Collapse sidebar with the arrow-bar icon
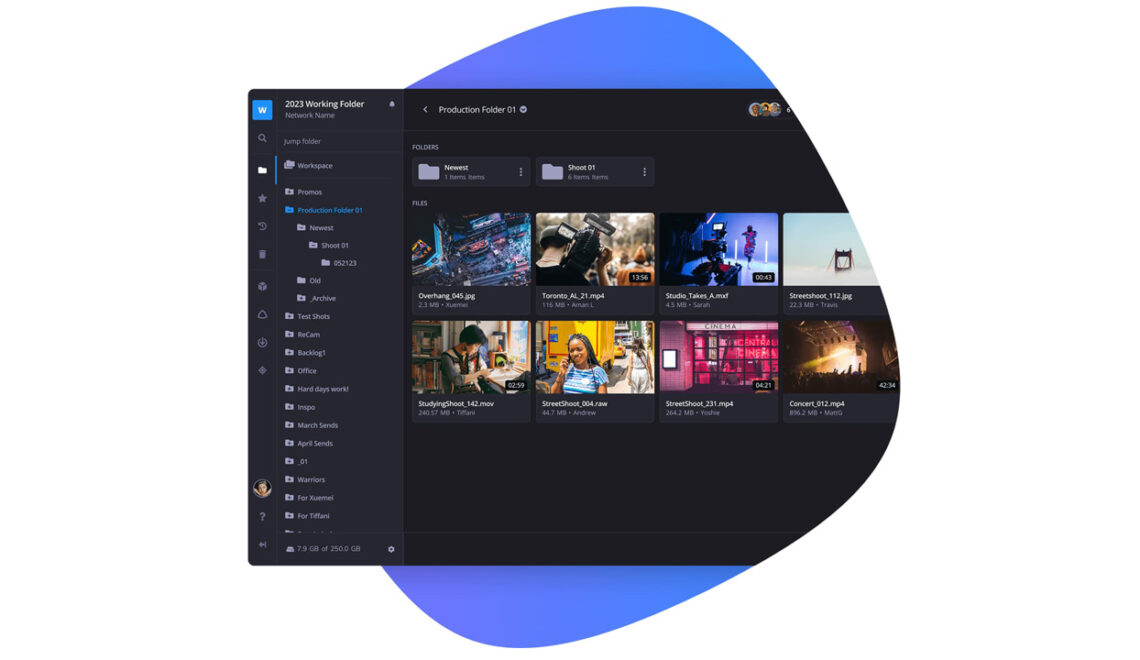The height and width of the screenshot is (660, 1140). click(x=262, y=544)
